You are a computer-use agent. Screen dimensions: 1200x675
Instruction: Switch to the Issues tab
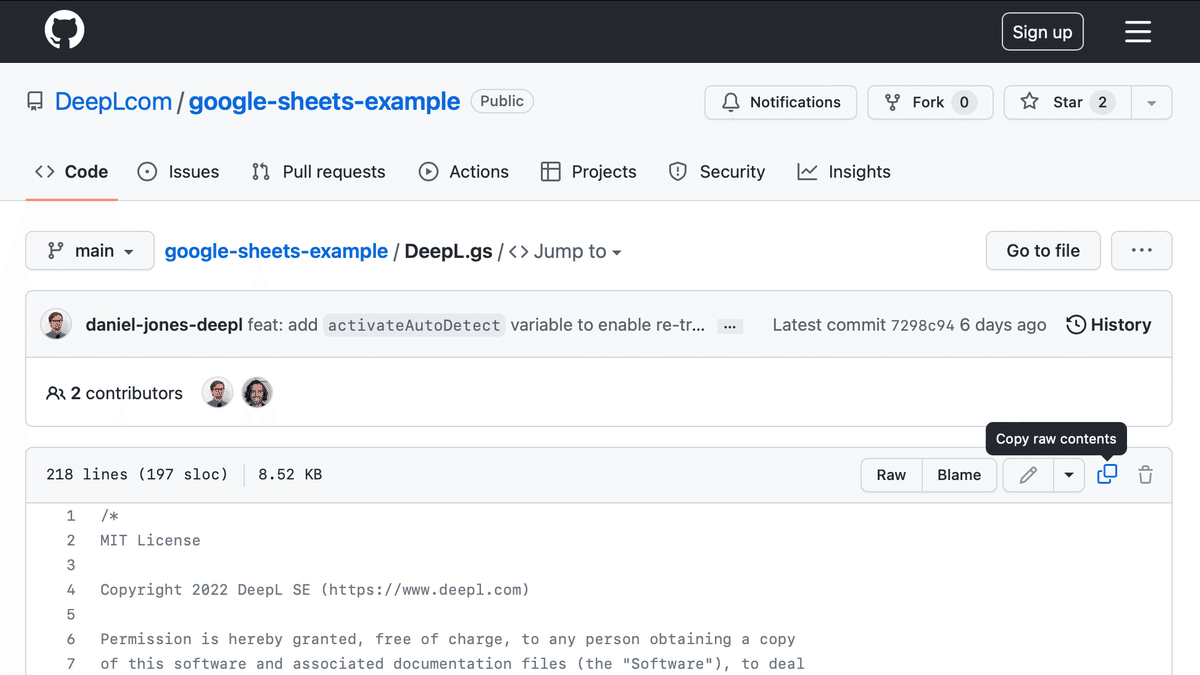tap(179, 171)
